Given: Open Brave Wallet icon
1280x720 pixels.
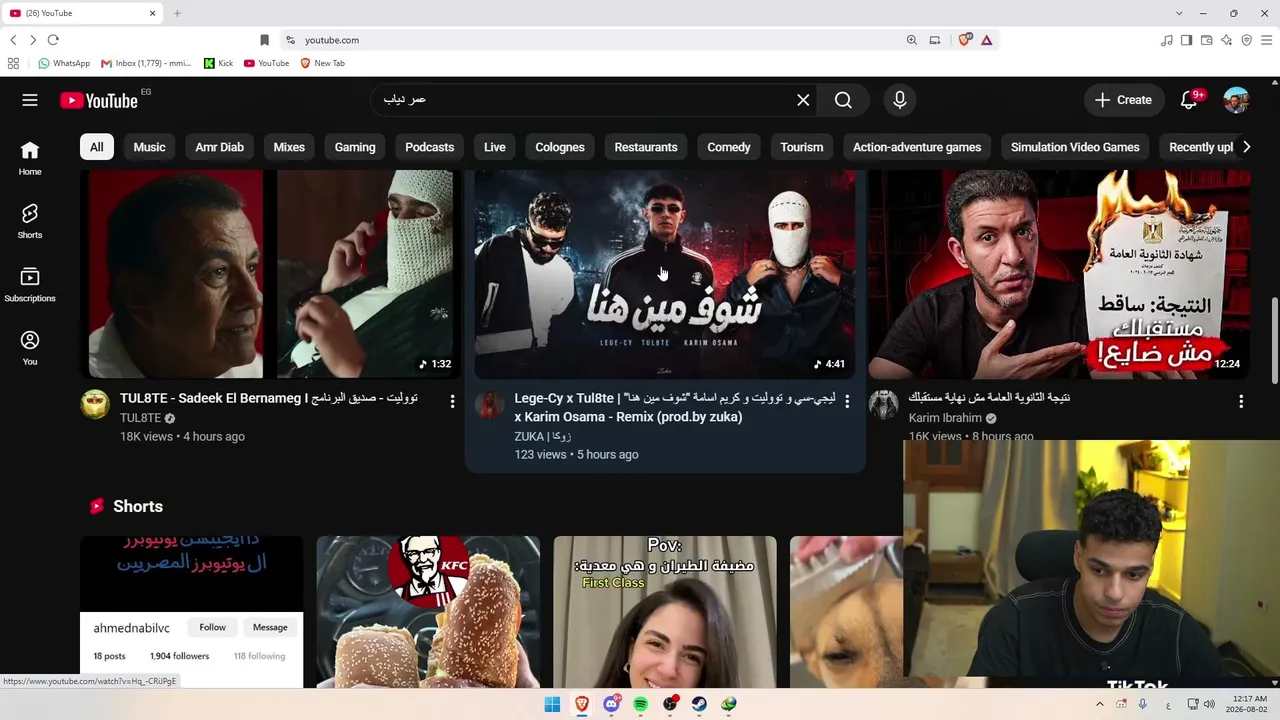Looking at the screenshot, I should (x=1207, y=40).
